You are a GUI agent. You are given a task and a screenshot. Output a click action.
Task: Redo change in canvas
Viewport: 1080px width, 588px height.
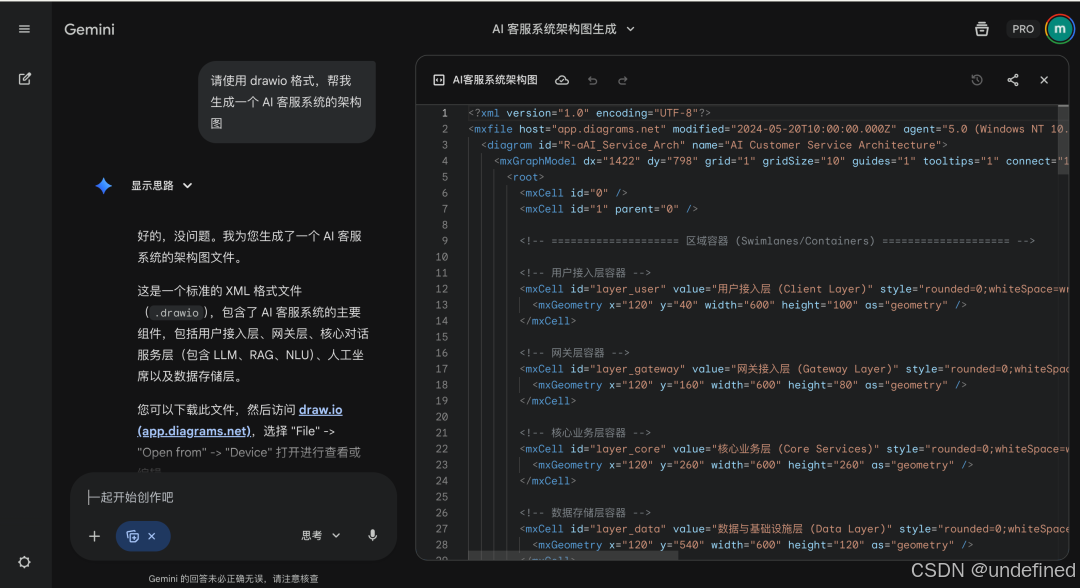[623, 81]
